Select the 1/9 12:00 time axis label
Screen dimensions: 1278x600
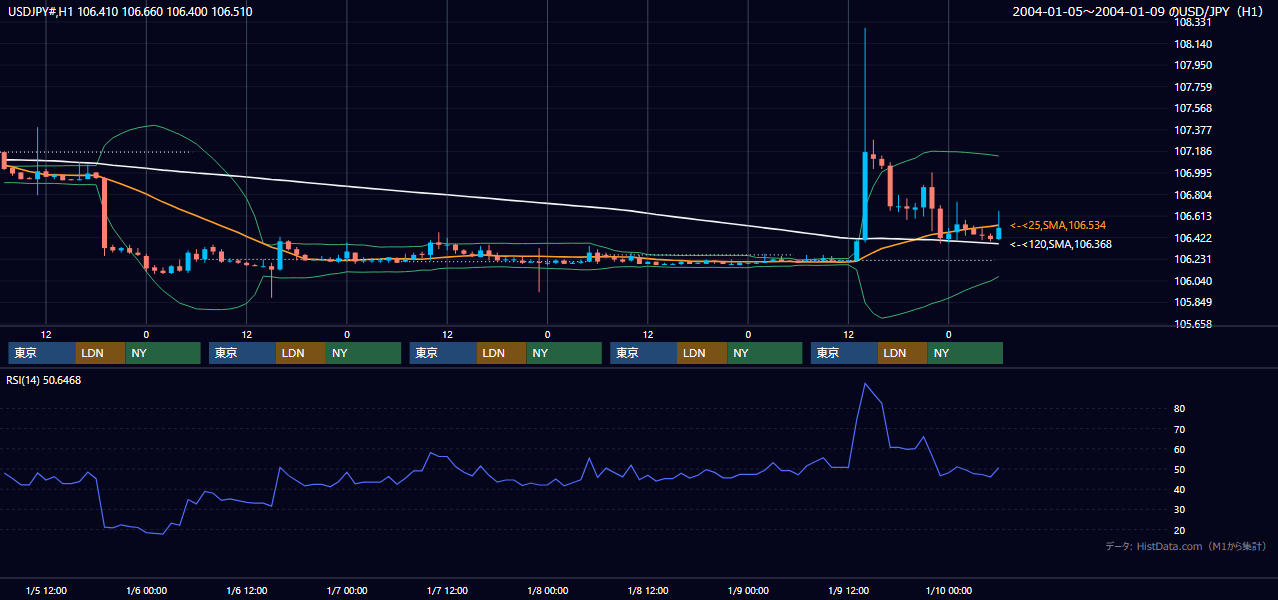(848, 591)
